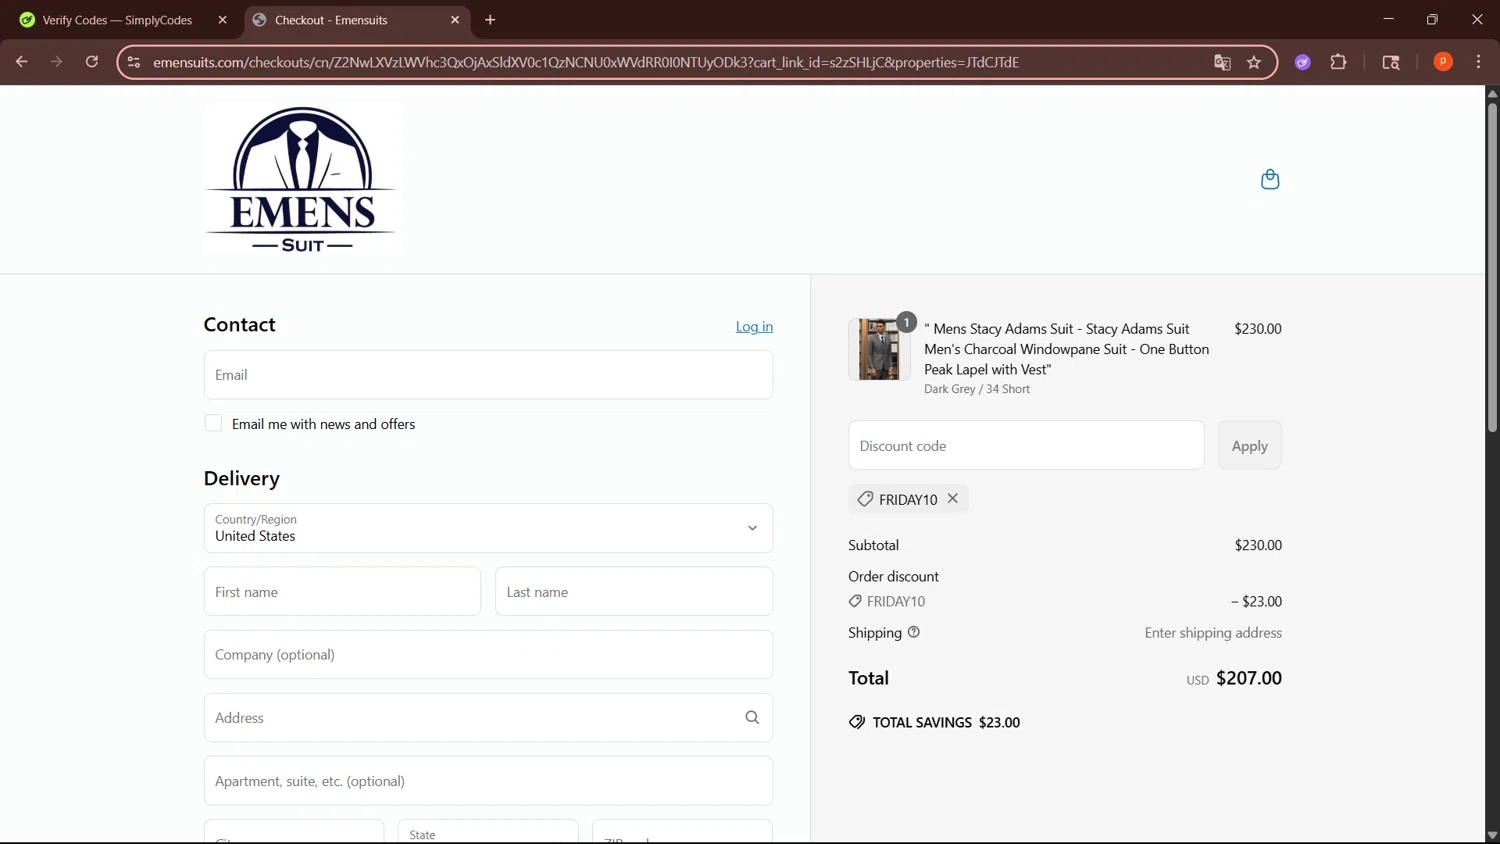
Task: Open the Chrome three-dot menu
Action: pyautogui.click(x=1479, y=62)
